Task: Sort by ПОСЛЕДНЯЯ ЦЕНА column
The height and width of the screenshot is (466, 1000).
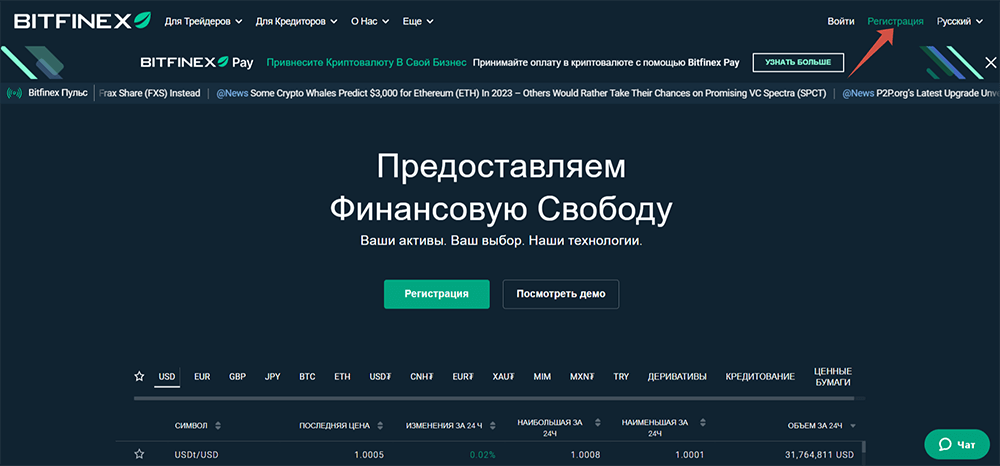Action: (341, 426)
